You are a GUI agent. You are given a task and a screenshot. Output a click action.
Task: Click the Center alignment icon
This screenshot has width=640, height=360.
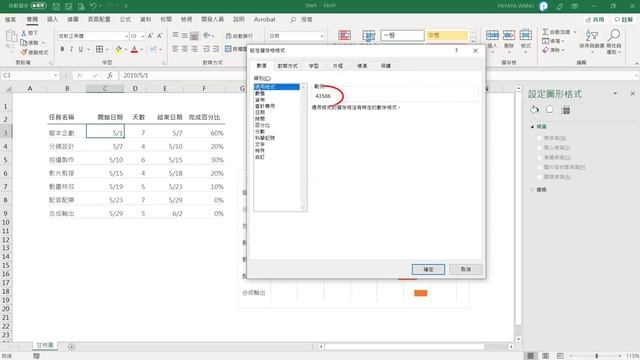click(x=184, y=49)
